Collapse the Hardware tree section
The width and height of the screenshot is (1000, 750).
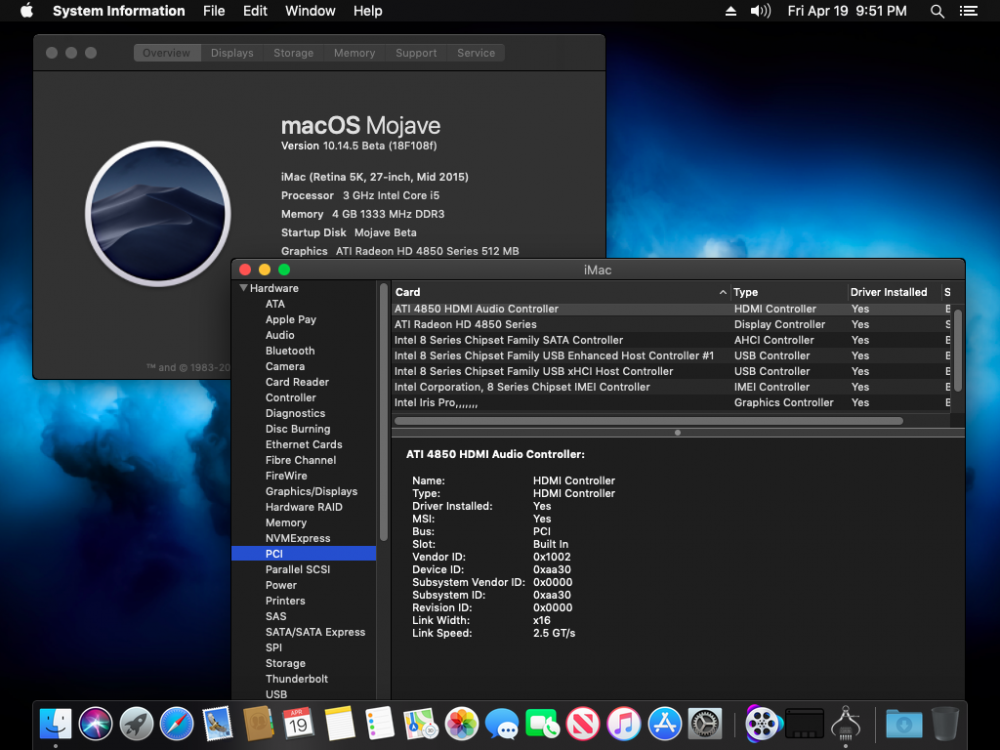click(x=243, y=288)
